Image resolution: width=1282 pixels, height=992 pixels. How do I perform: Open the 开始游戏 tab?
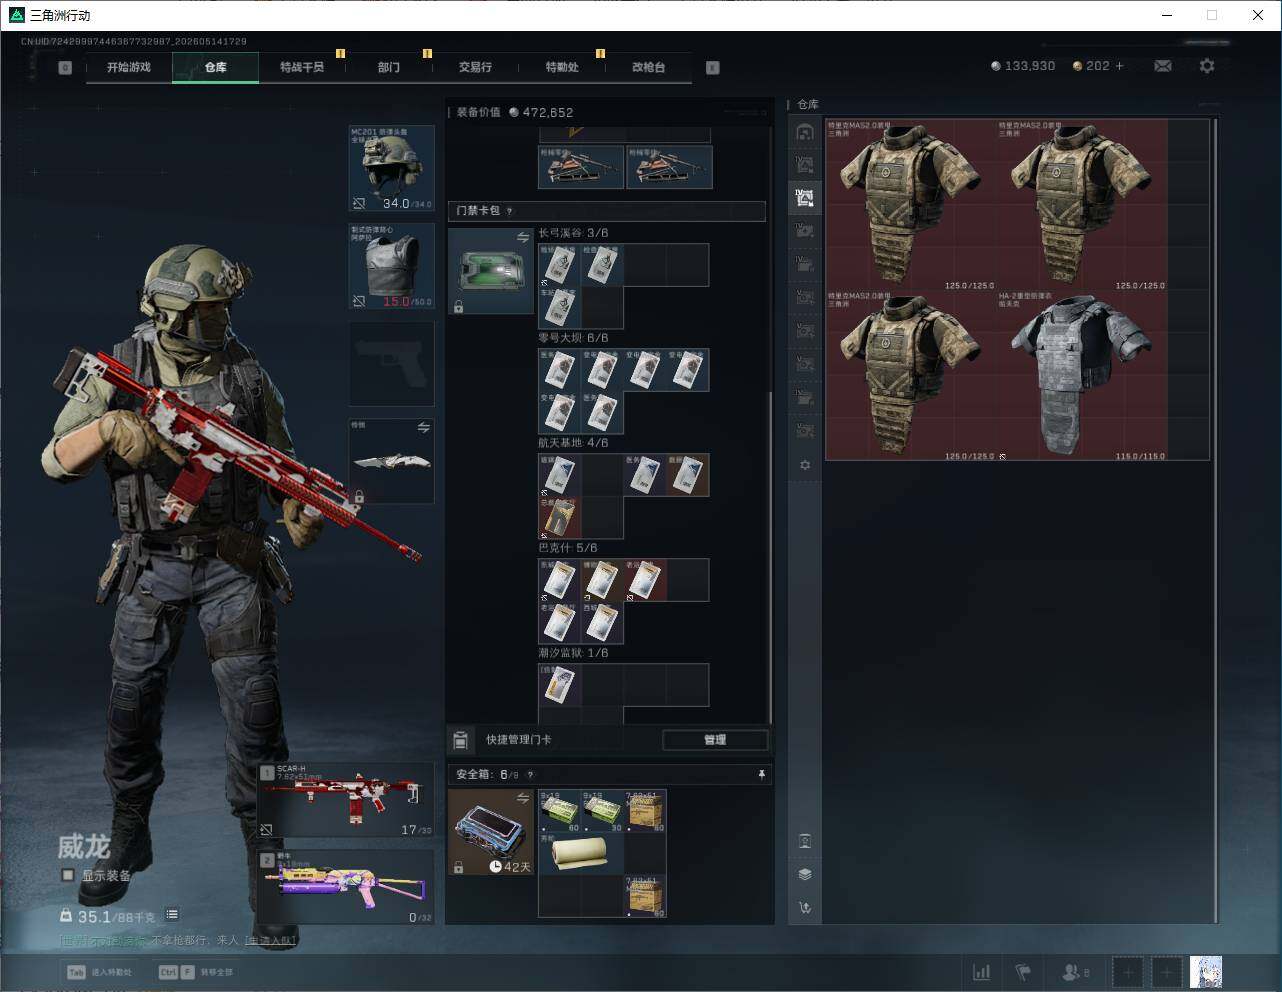pyautogui.click(x=129, y=67)
